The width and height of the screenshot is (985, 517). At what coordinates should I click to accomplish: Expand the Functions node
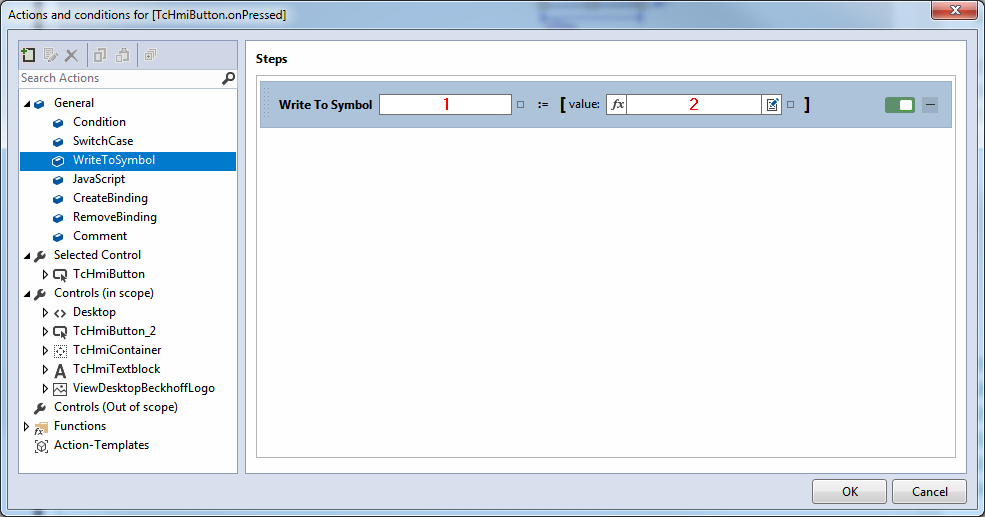[26, 427]
